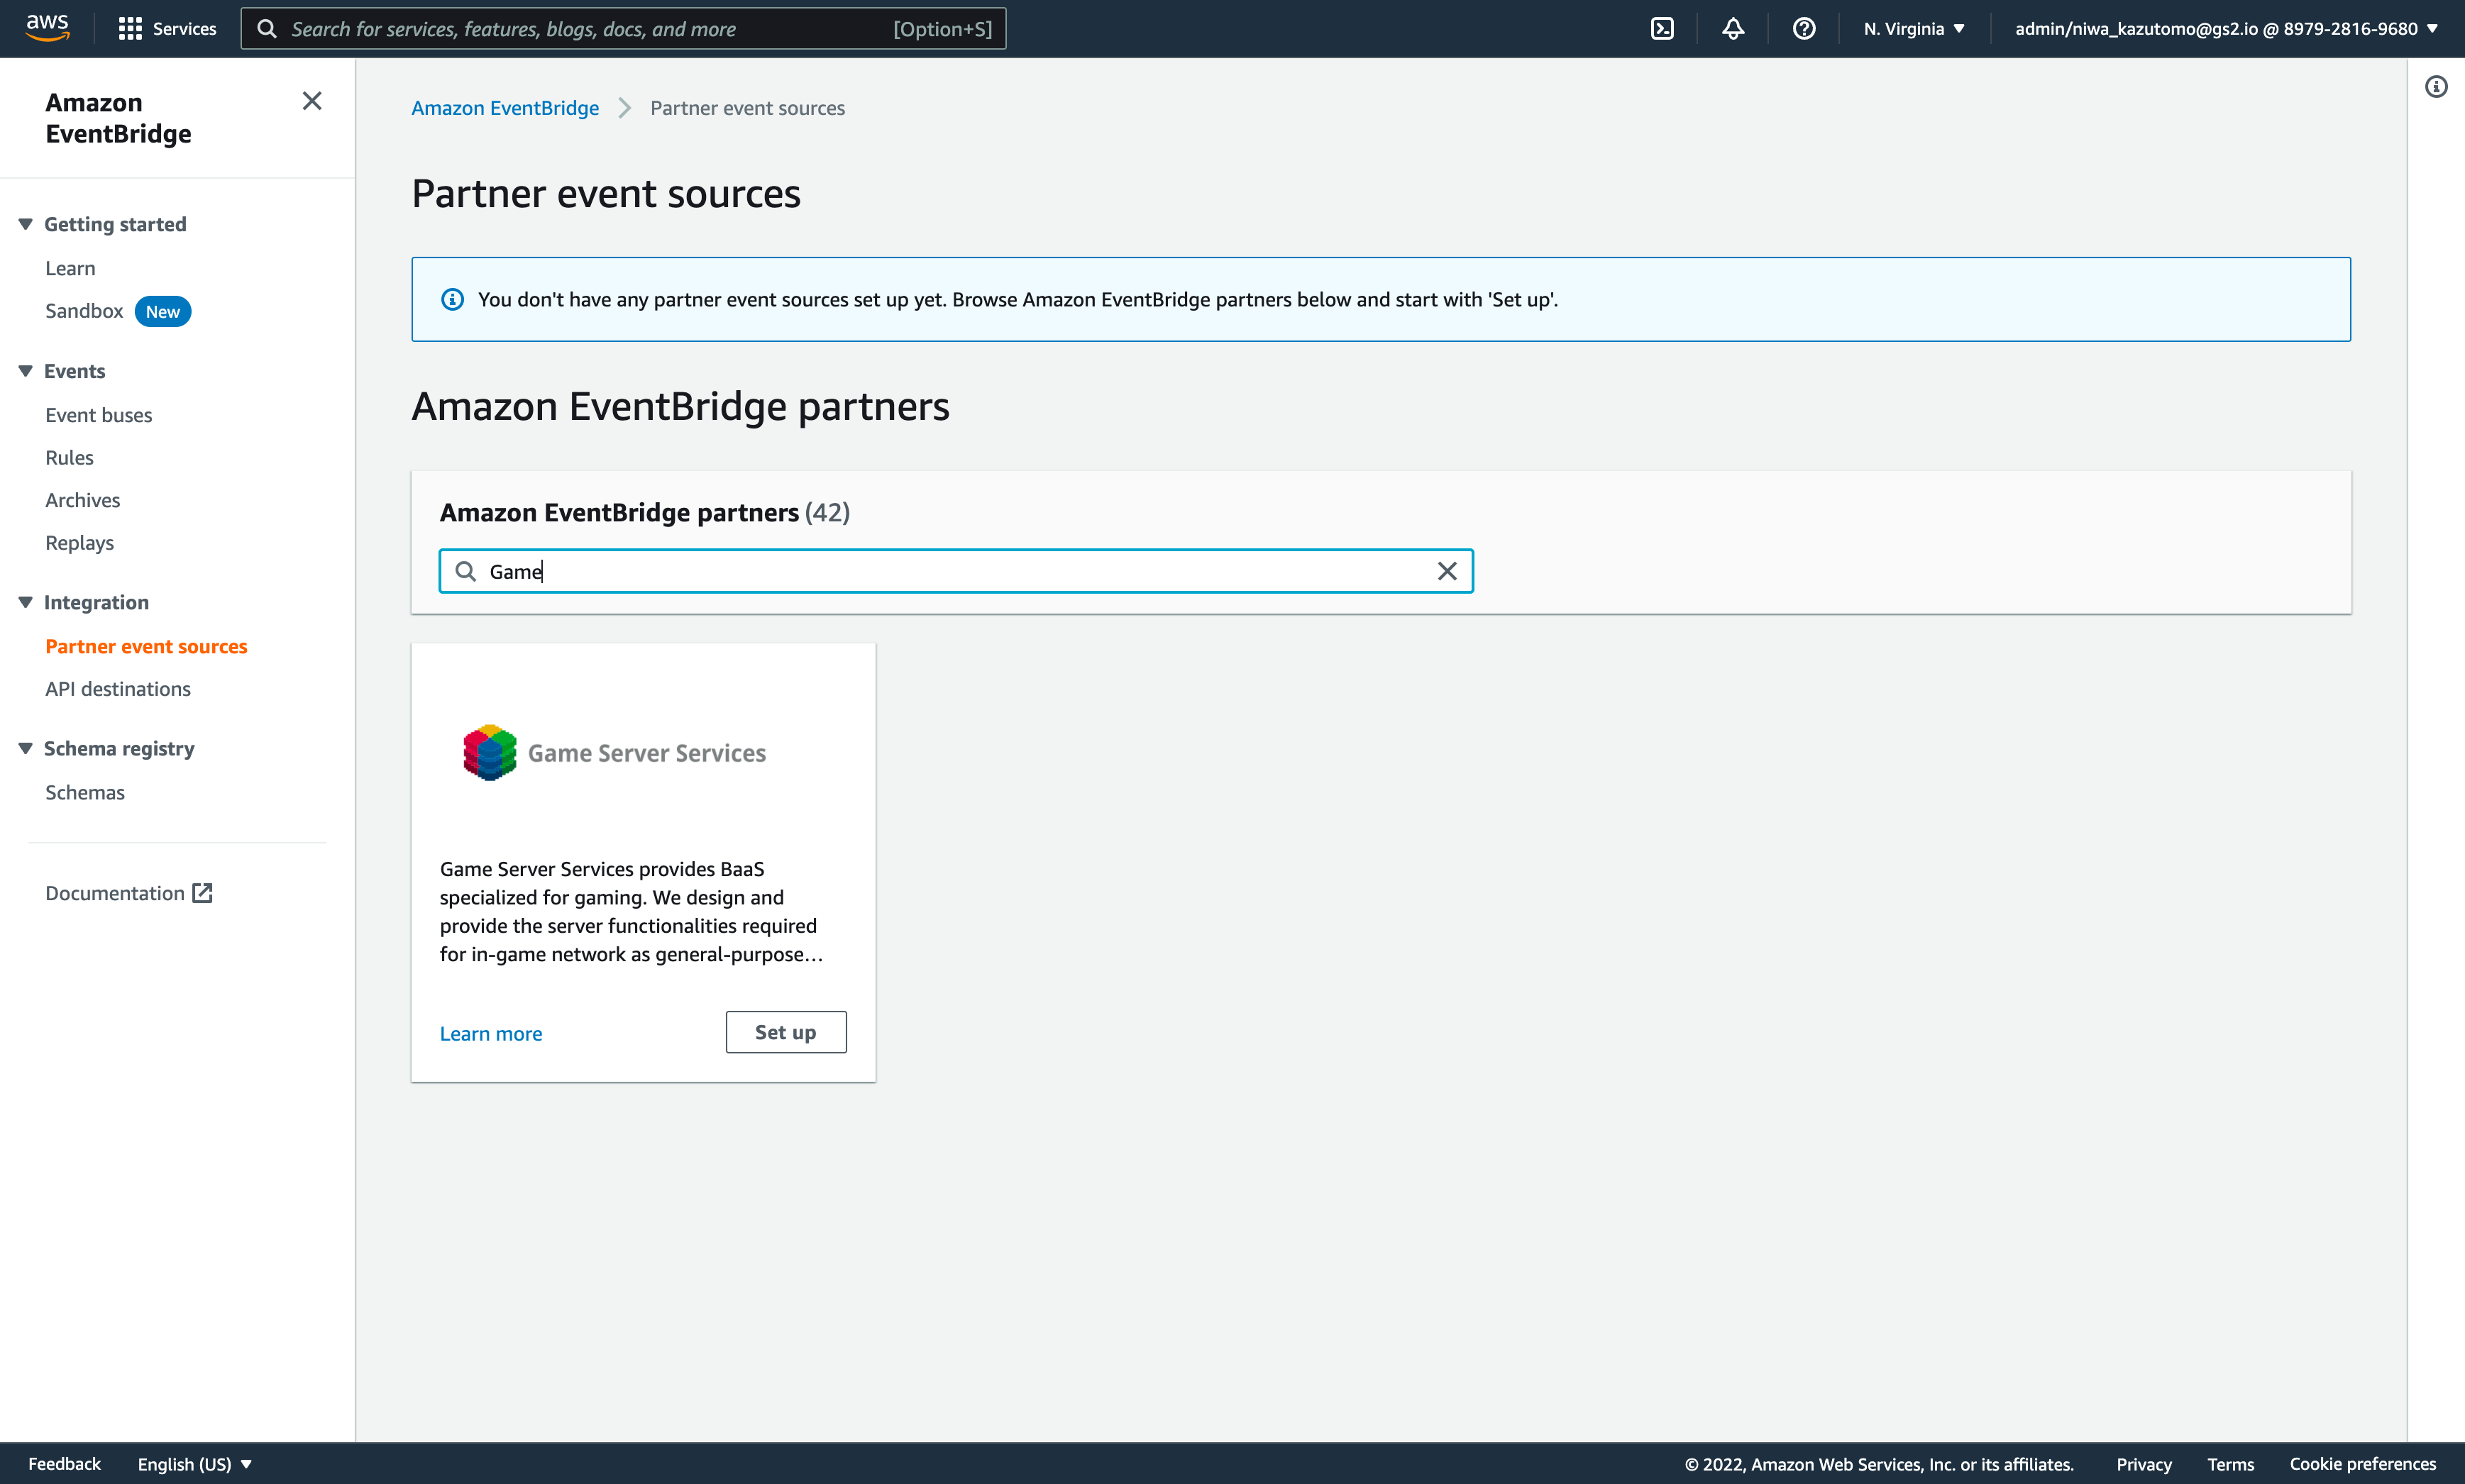Open the English (US) language dropdown
Image resolution: width=2465 pixels, height=1484 pixels.
[x=195, y=1464]
